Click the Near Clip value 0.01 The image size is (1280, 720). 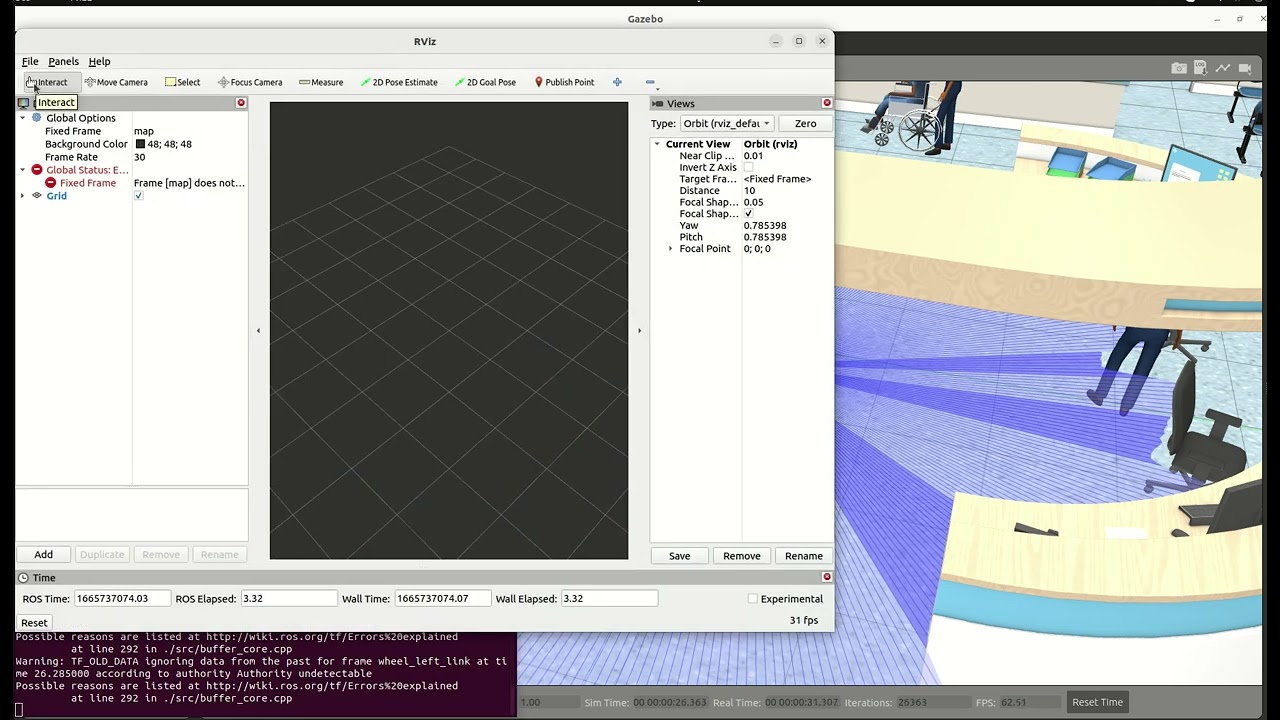click(753, 156)
